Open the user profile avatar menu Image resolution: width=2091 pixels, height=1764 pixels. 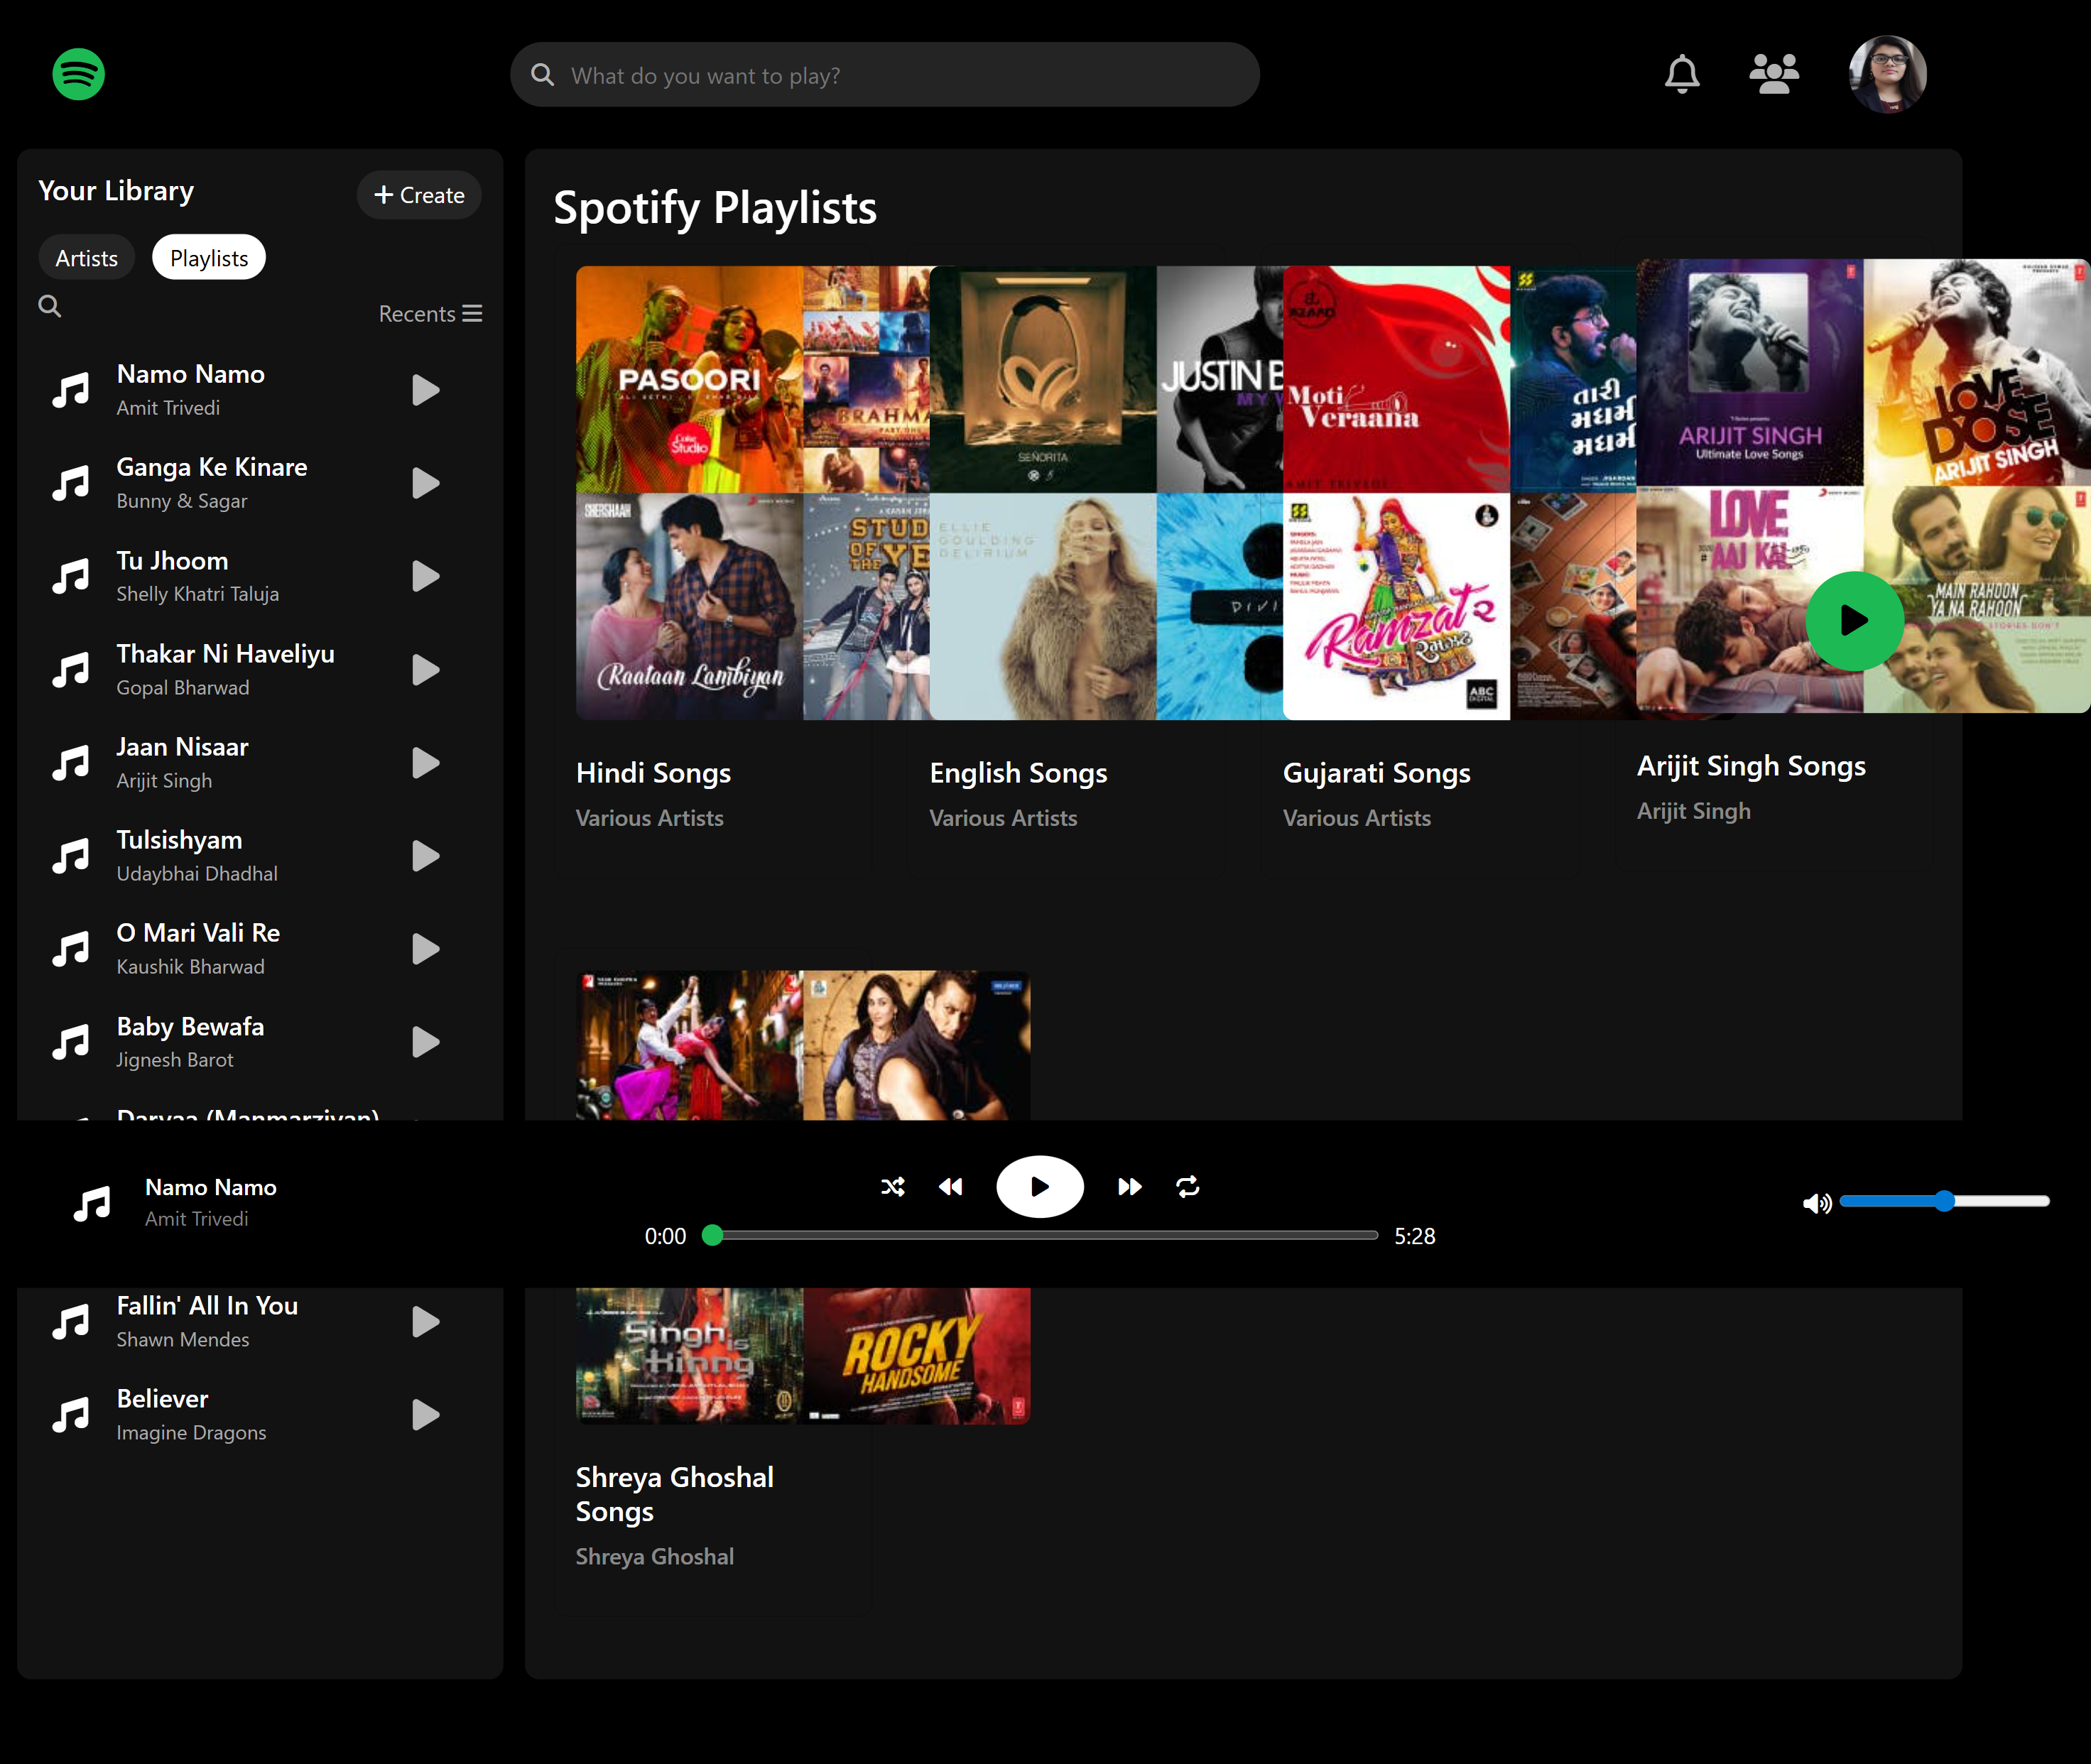pyautogui.click(x=1887, y=75)
